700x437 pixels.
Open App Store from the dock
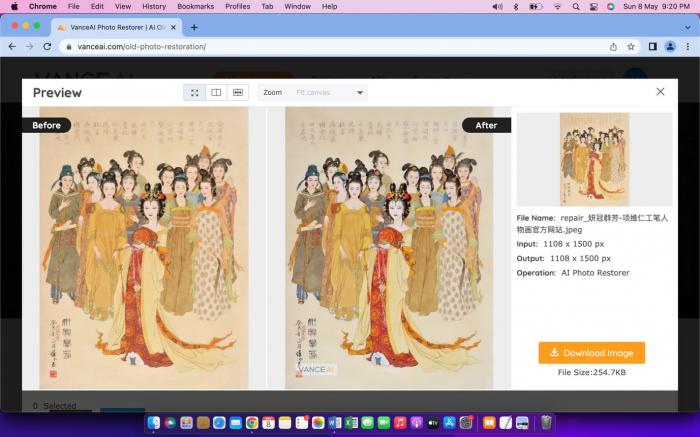450,422
